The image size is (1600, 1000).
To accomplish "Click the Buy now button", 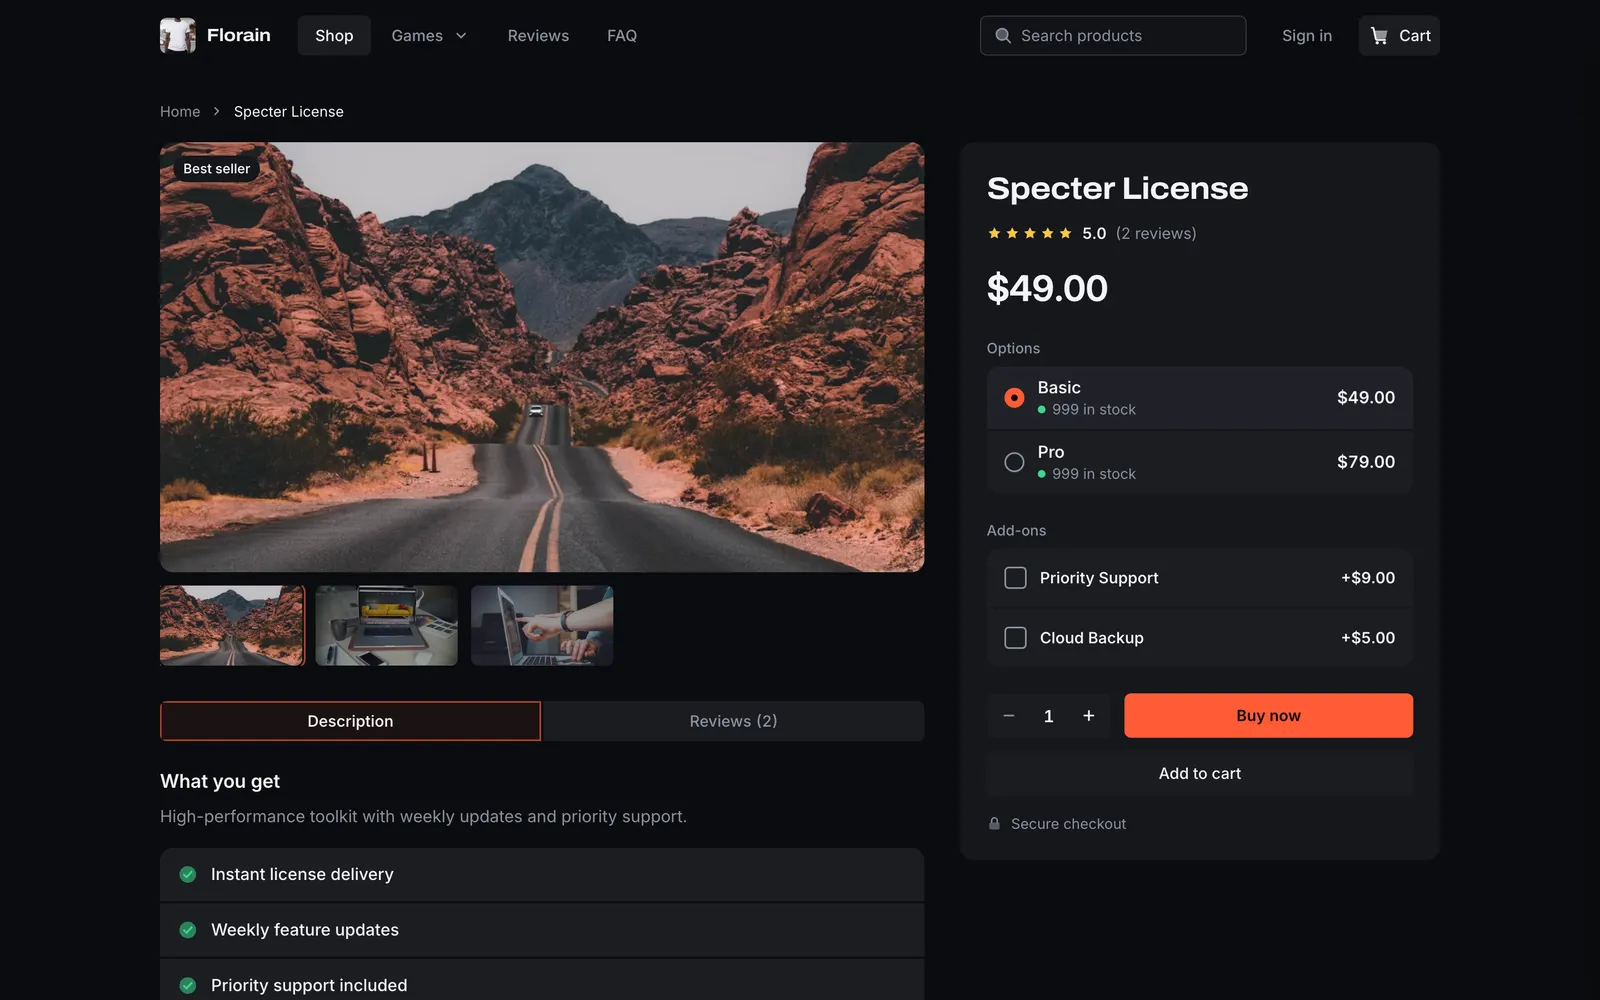I will pyautogui.click(x=1268, y=716).
